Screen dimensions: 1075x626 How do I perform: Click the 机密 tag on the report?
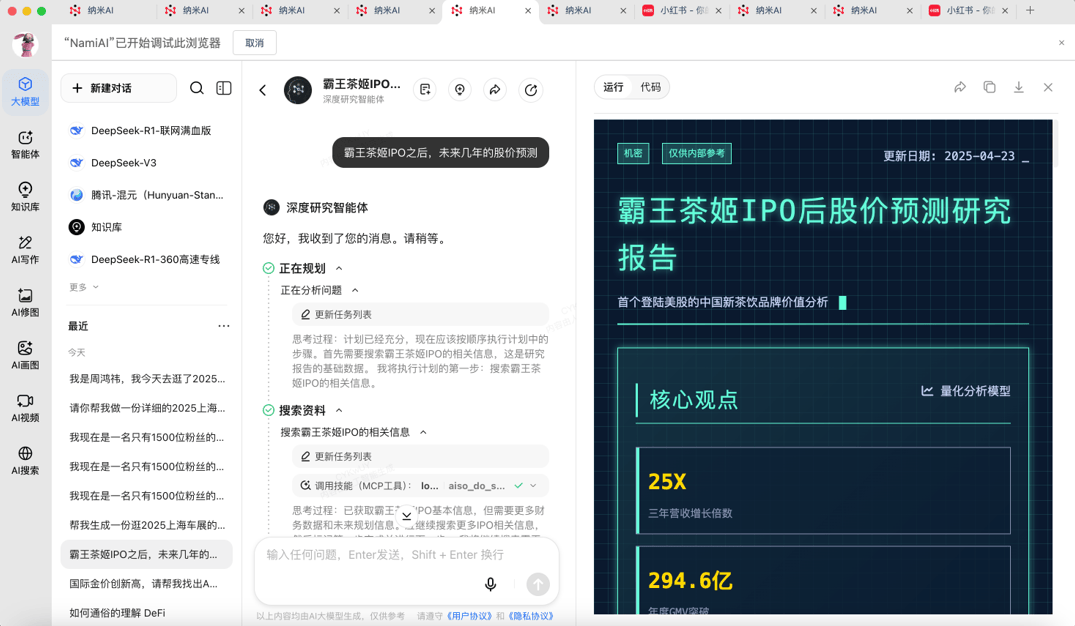pos(633,153)
